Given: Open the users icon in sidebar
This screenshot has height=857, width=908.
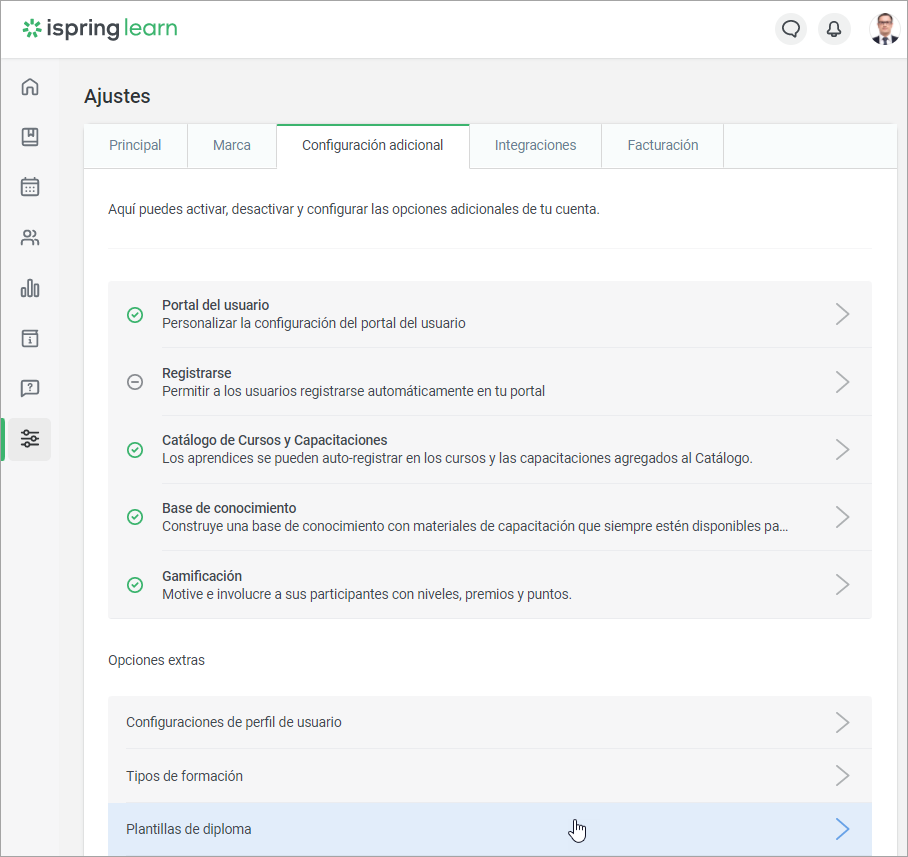Looking at the screenshot, I should point(30,238).
